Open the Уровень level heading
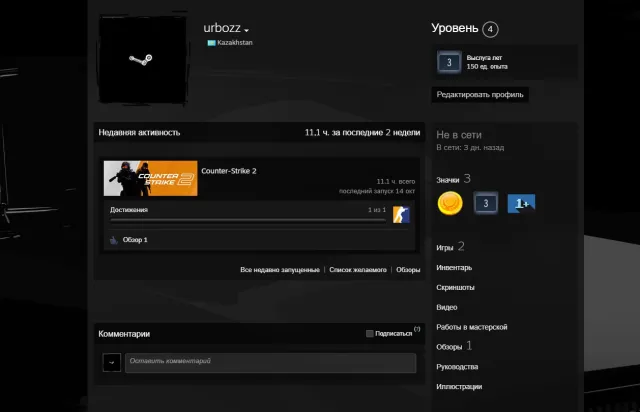Viewport: 640px width, 412px height. [x=455, y=28]
